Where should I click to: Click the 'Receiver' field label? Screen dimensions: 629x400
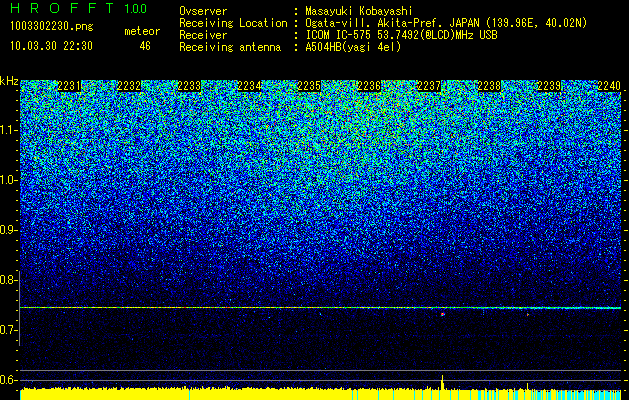pos(203,35)
